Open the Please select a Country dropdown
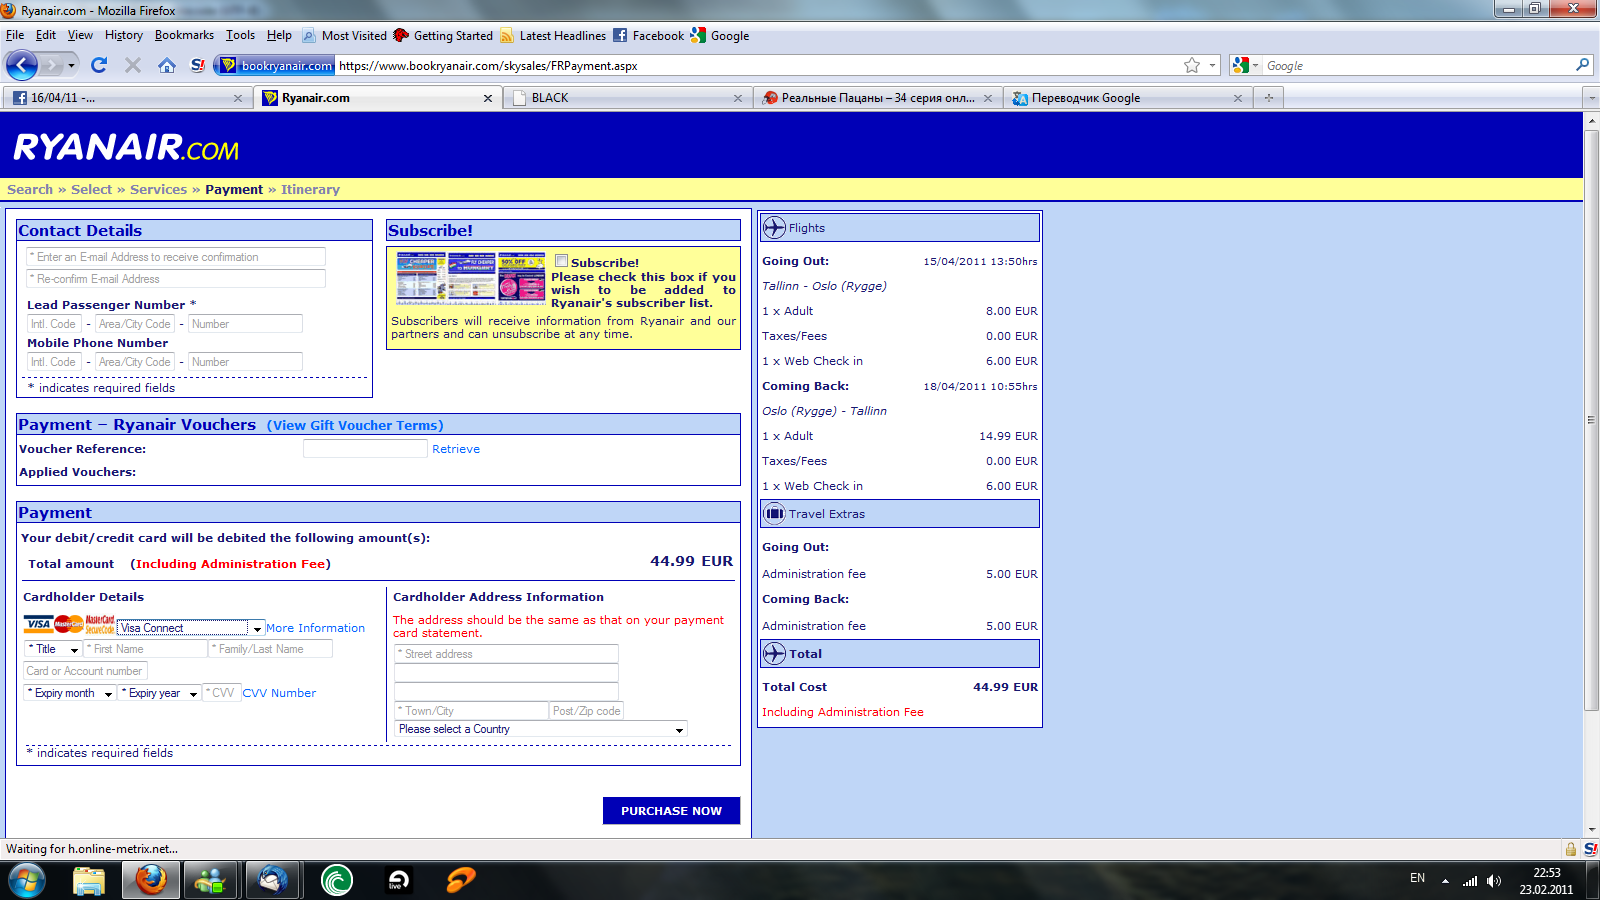 [541, 729]
